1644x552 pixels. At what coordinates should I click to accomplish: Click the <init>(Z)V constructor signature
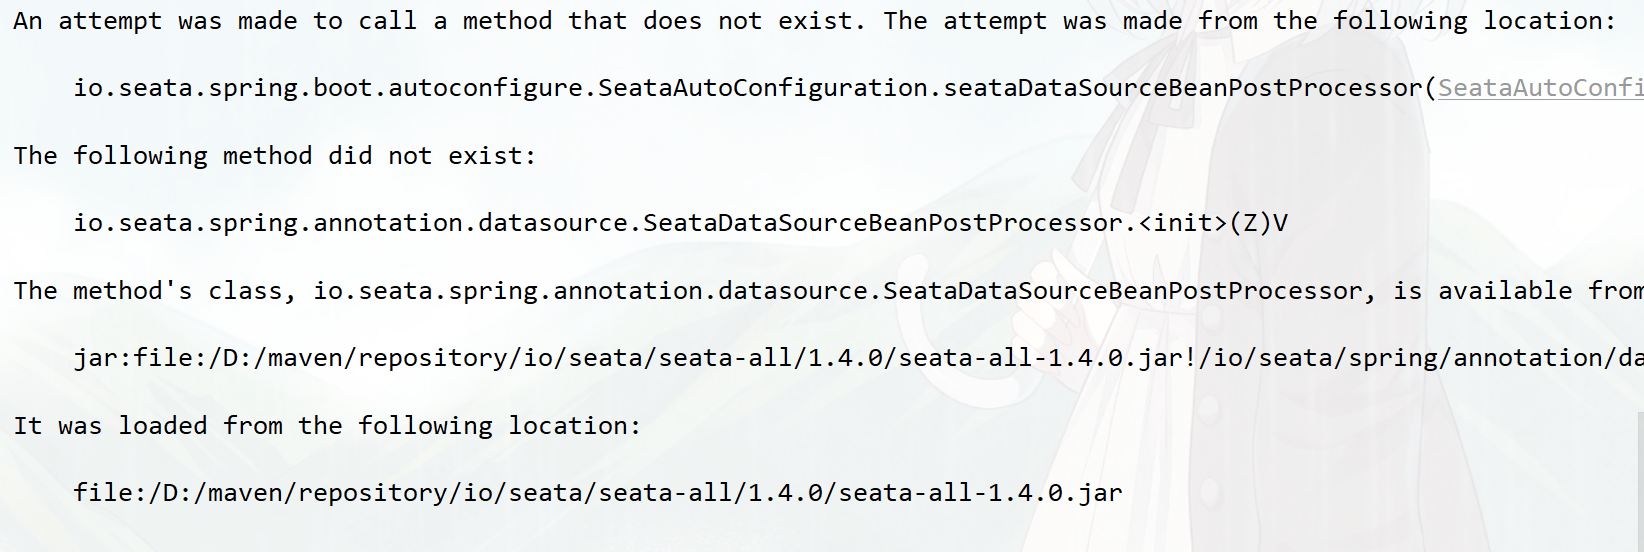coord(1213,223)
